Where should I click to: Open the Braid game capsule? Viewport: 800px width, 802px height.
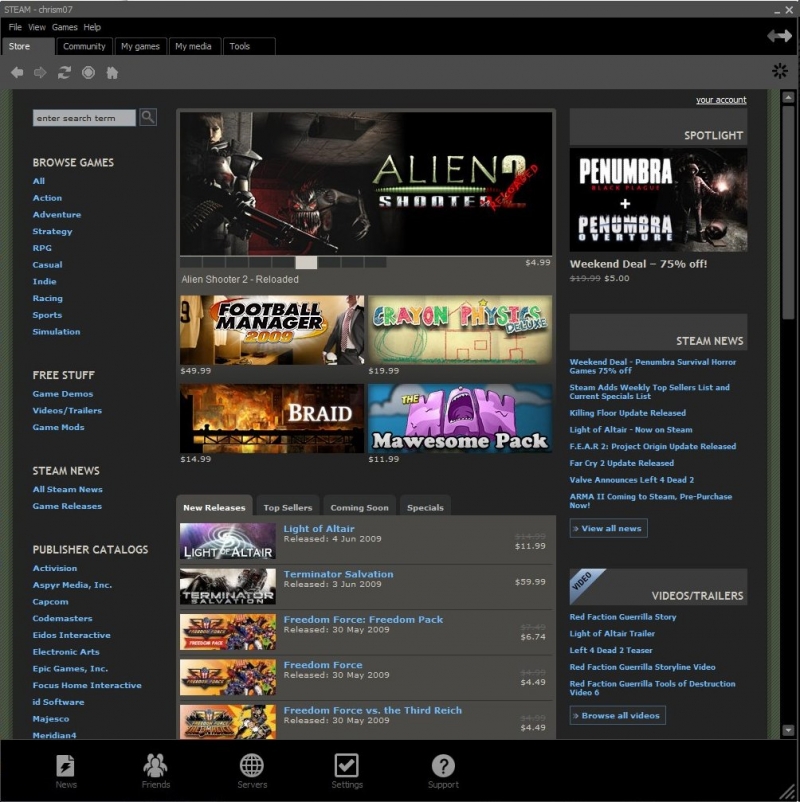pyautogui.click(x=272, y=418)
